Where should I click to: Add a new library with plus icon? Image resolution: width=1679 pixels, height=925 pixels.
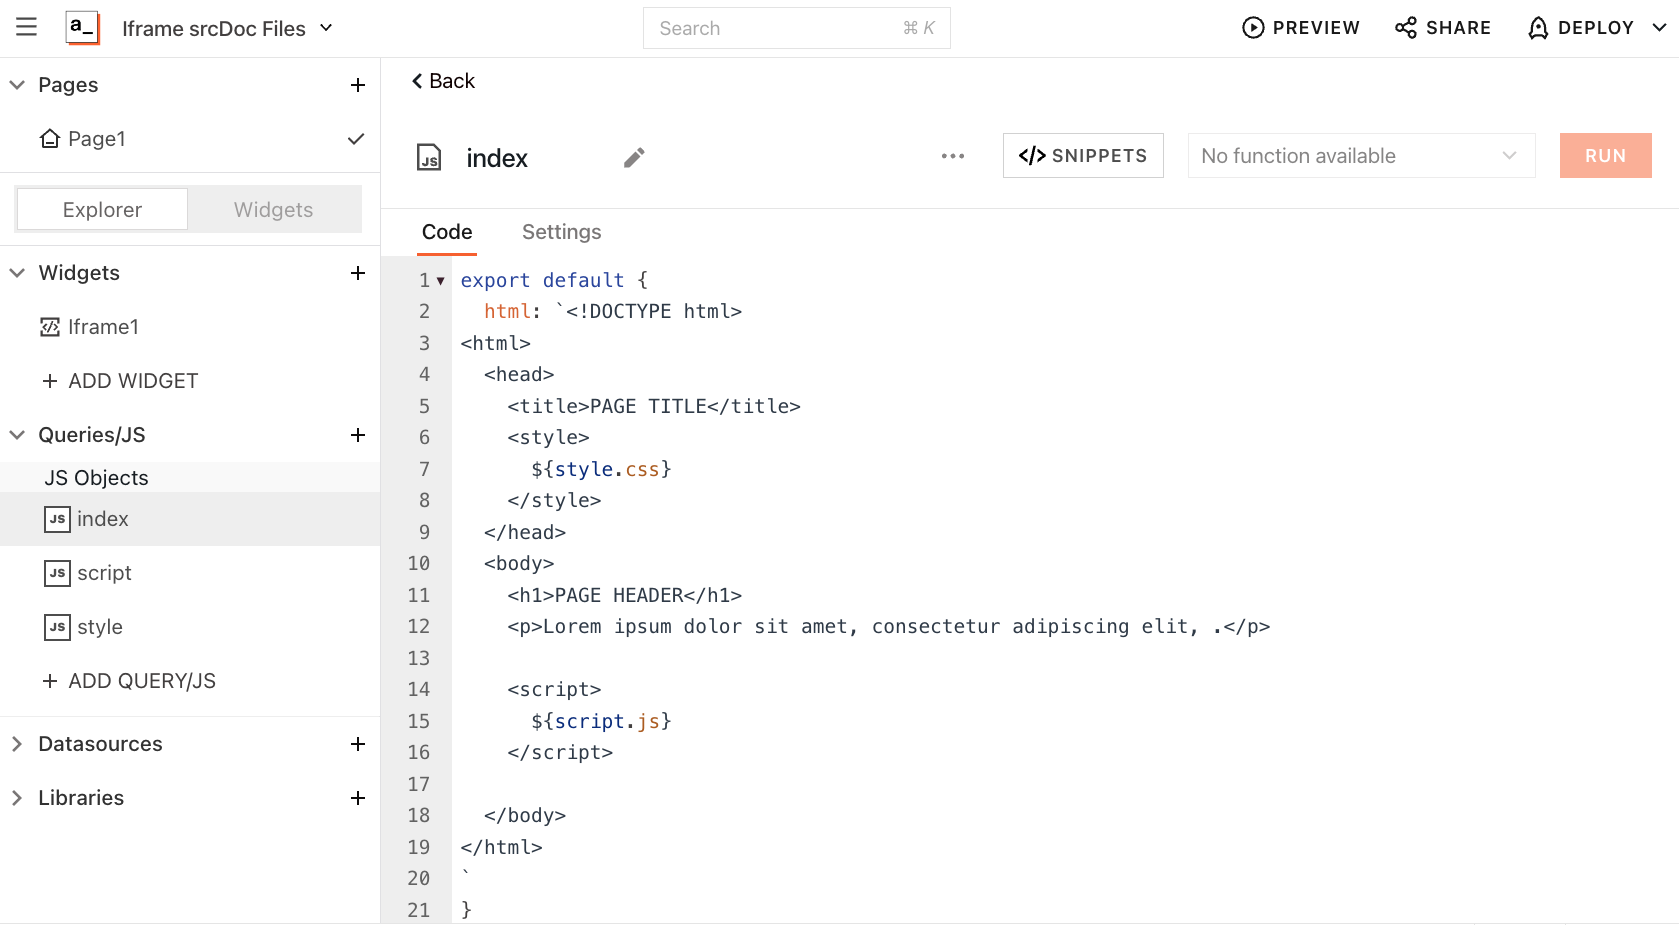pyautogui.click(x=357, y=798)
